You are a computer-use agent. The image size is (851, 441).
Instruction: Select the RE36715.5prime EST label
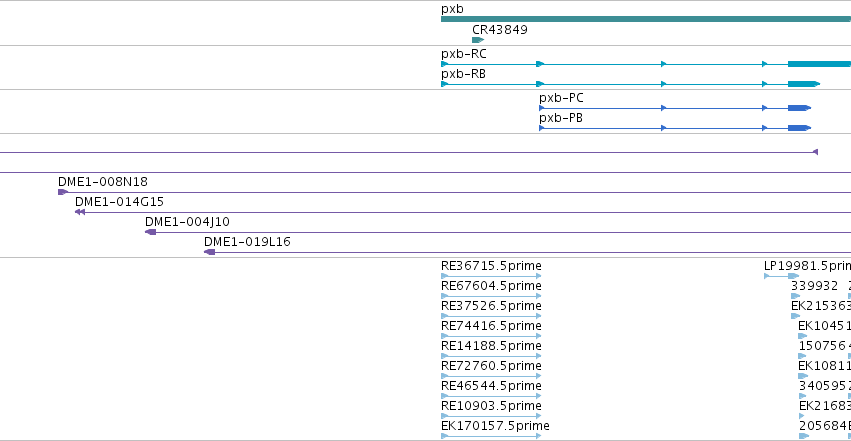[x=491, y=266]
